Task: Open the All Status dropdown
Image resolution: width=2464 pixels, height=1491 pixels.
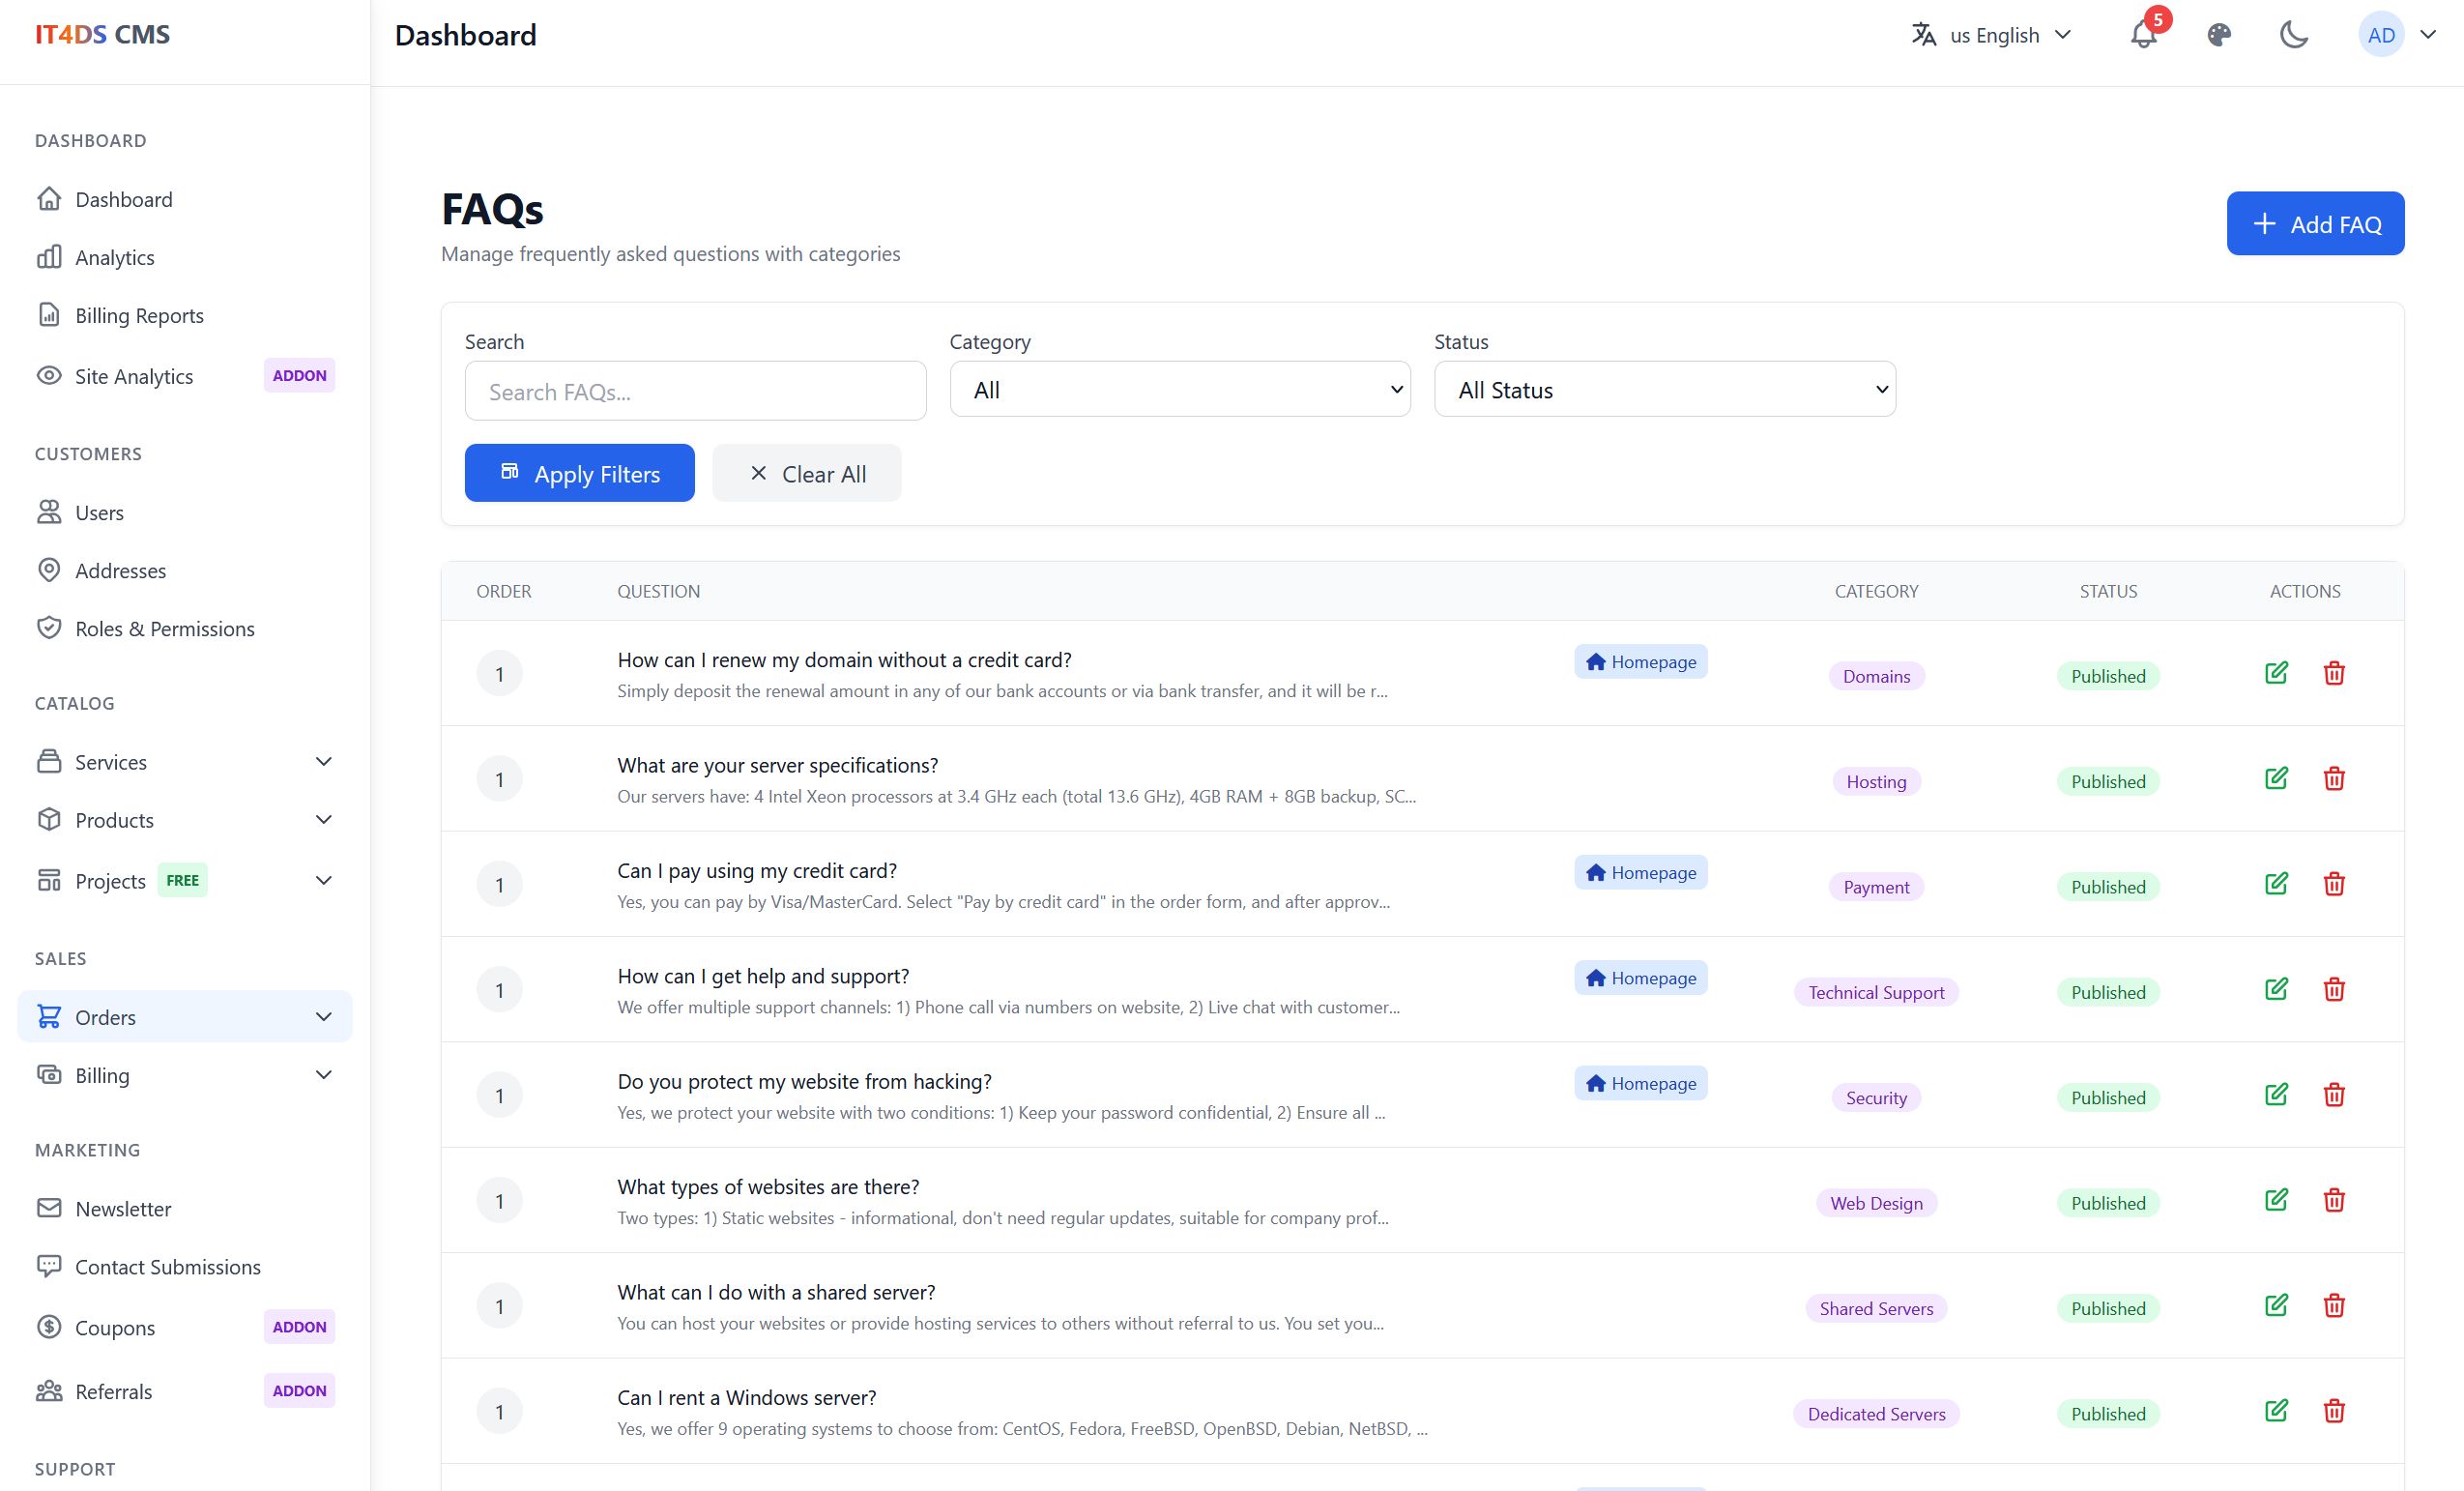Action: 1664,390
